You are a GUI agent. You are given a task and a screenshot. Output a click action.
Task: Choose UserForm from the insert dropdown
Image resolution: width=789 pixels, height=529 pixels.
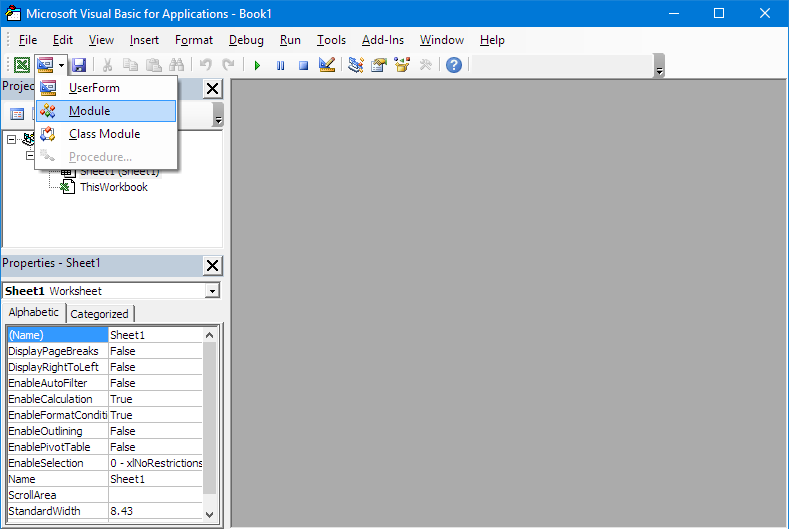(x=106, y=88)
